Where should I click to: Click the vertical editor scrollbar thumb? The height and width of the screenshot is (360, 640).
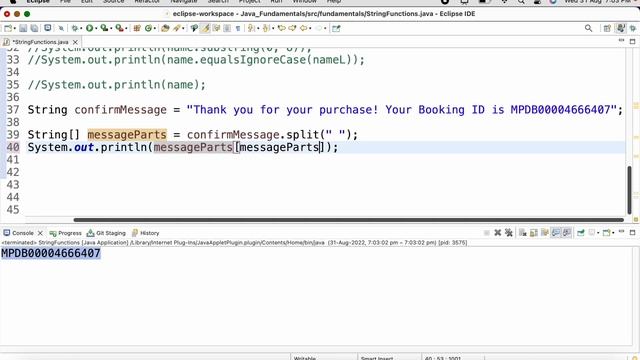[x=629, y=190]
